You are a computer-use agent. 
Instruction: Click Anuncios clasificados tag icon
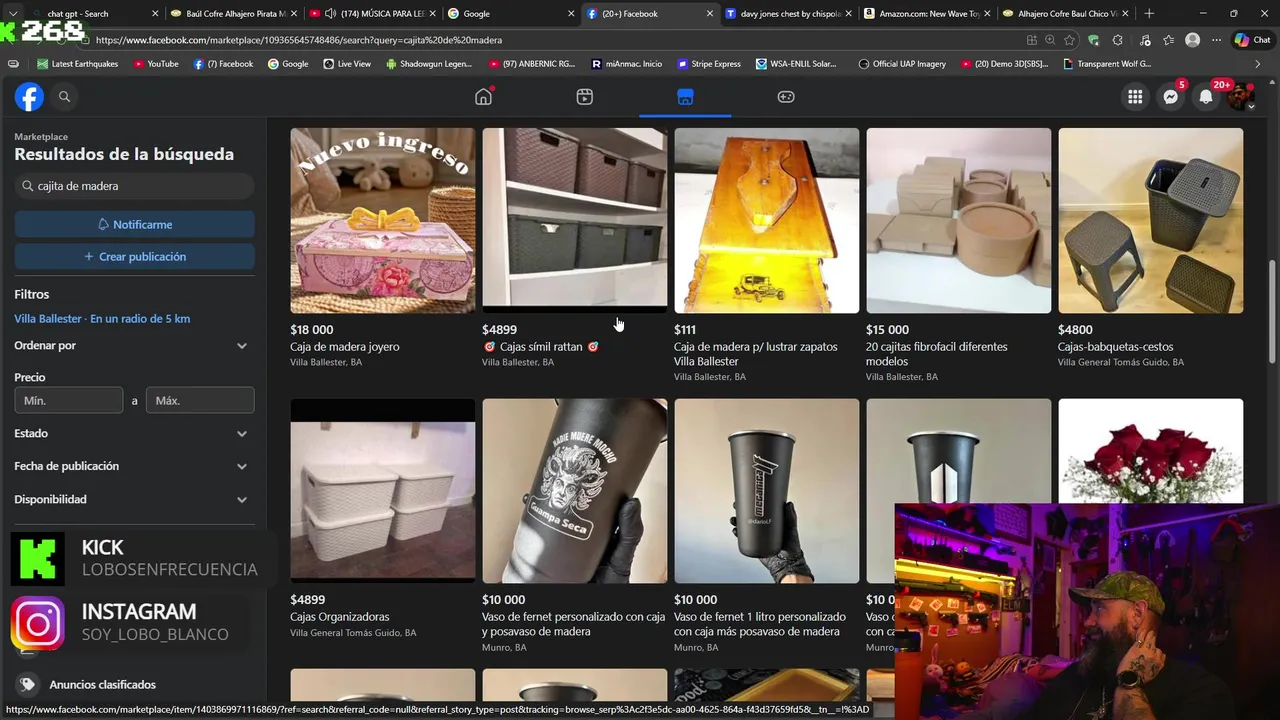point(28,685)
